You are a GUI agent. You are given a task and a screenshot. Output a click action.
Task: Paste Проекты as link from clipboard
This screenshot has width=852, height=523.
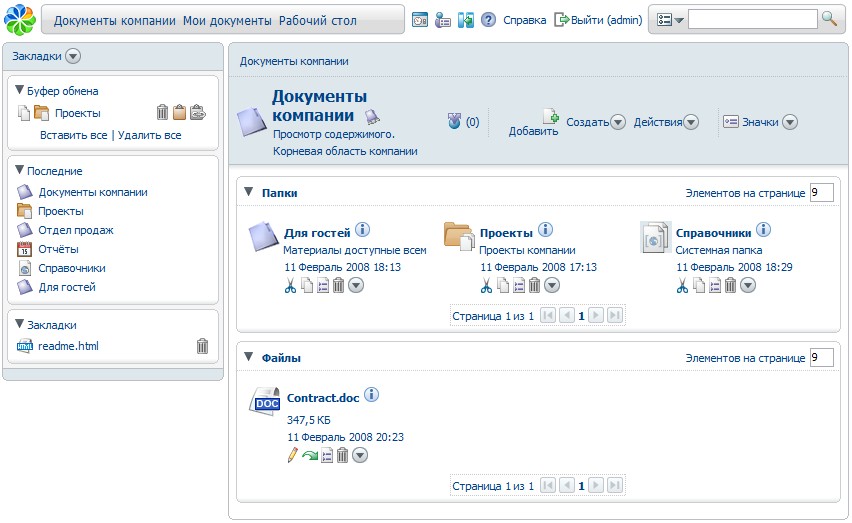click(x=197, y=112)
